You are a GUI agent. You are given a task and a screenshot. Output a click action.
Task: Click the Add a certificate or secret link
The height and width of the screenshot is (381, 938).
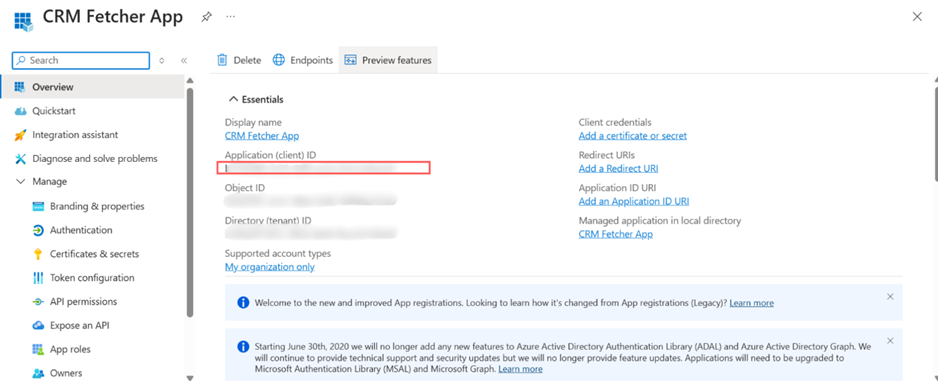click(x=632, y=136)
